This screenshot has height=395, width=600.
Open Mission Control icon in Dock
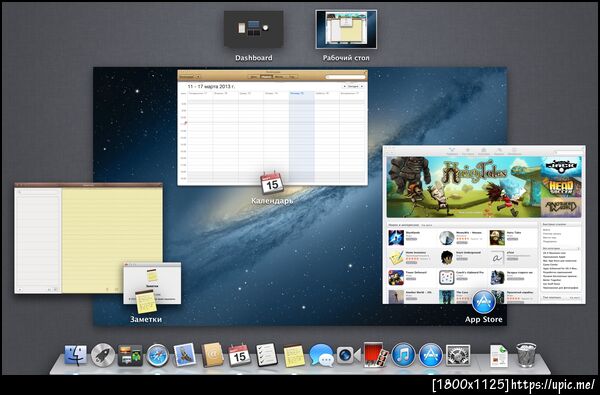[x=130, y=355]
